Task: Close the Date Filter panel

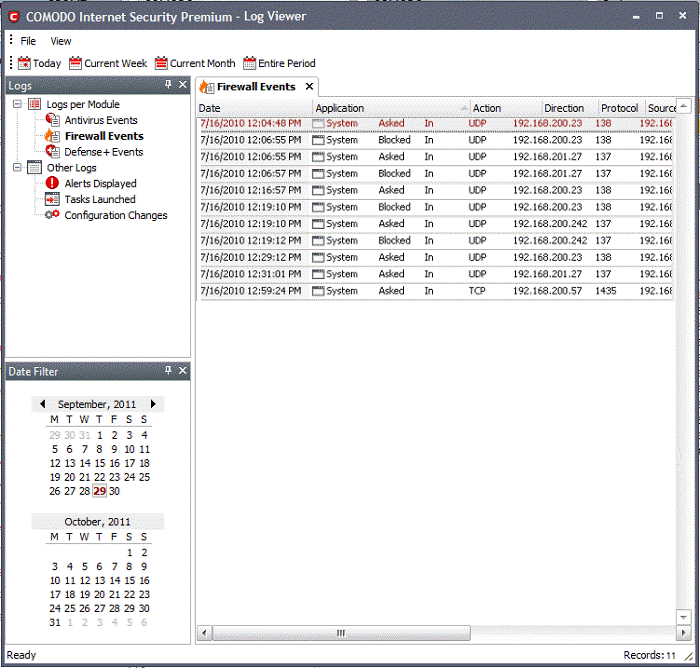Action: pyautogui.click(x=183, y=370)
